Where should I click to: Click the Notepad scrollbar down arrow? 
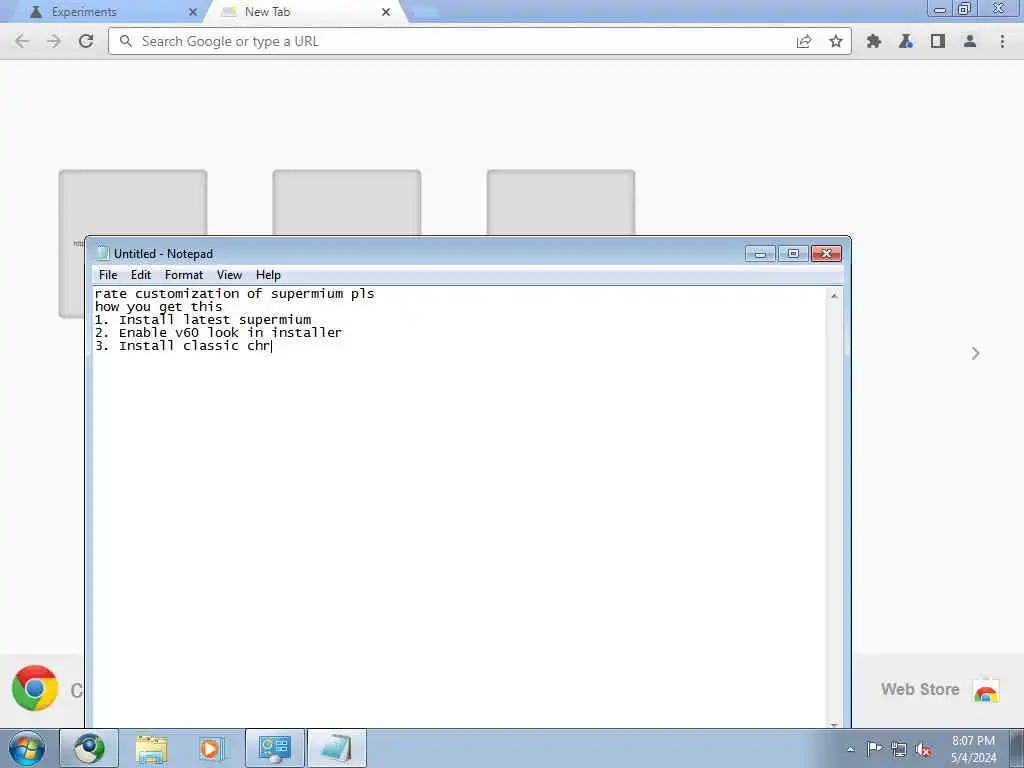click(834, 724)
